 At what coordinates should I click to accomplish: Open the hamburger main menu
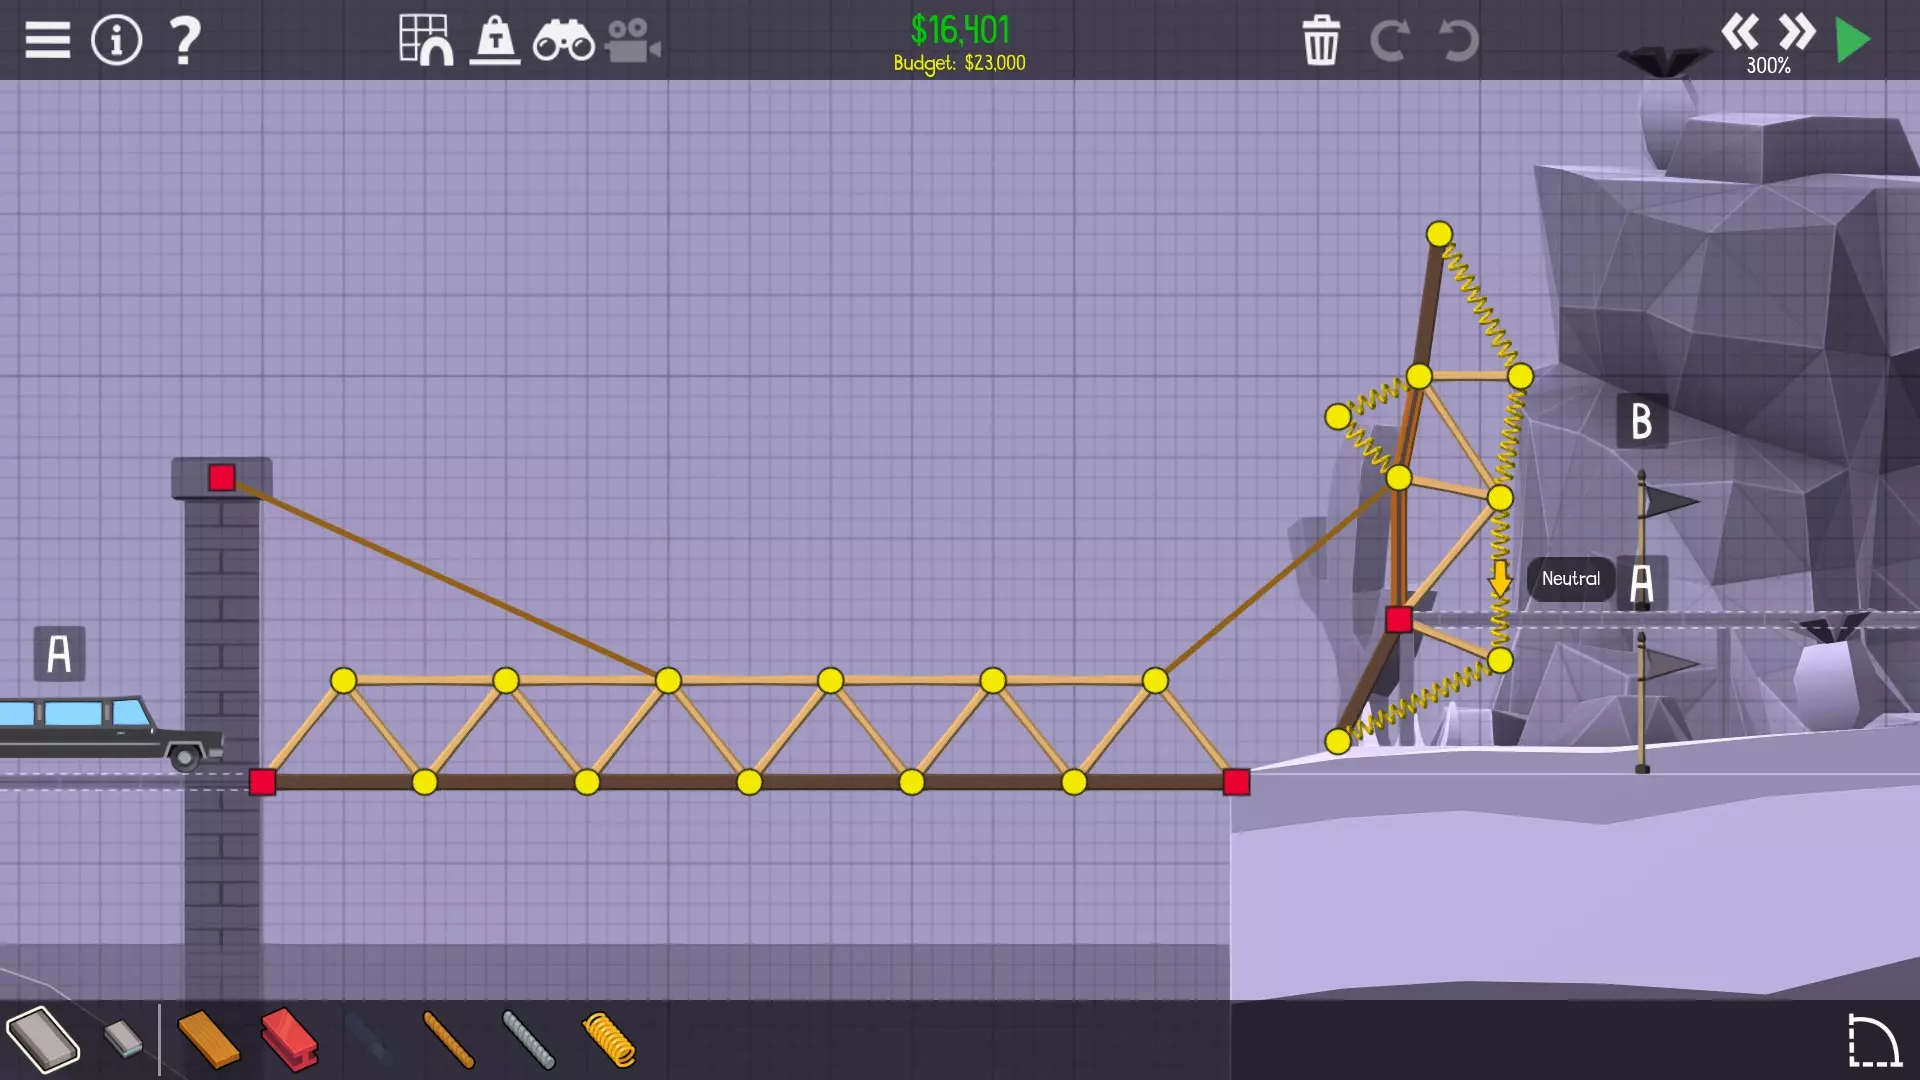point(47,41)
